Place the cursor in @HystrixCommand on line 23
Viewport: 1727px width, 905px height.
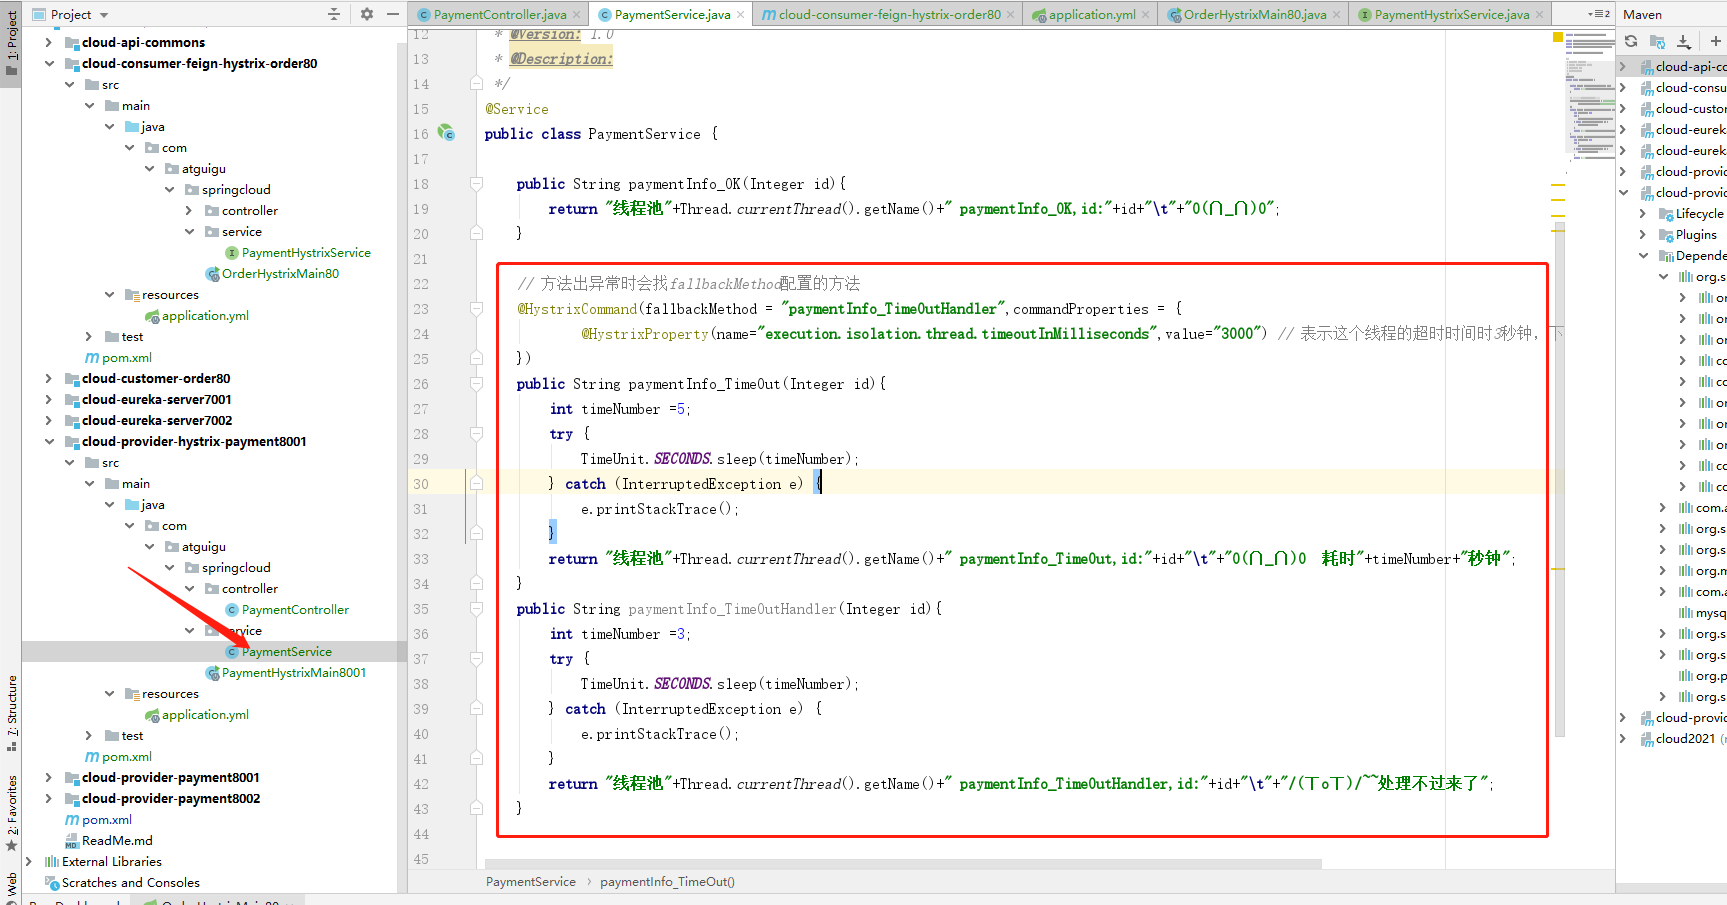tap(577, 309)
